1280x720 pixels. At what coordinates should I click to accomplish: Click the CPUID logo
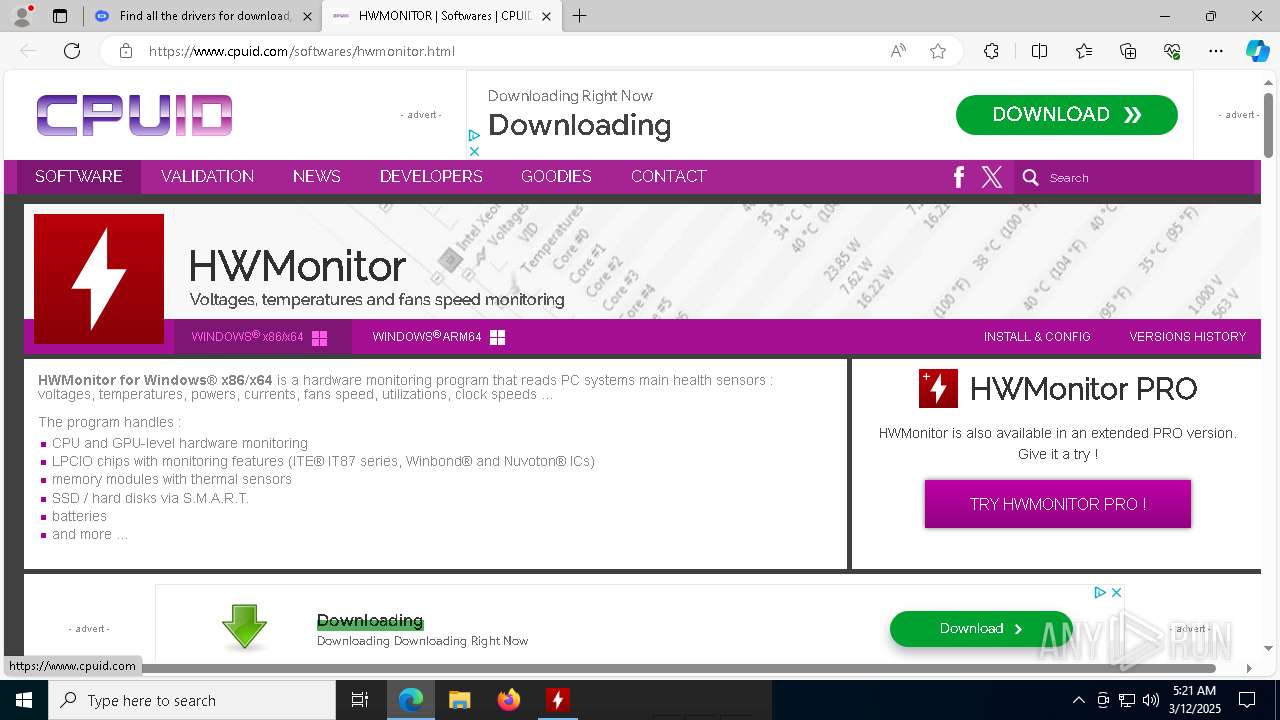(134, 115)
